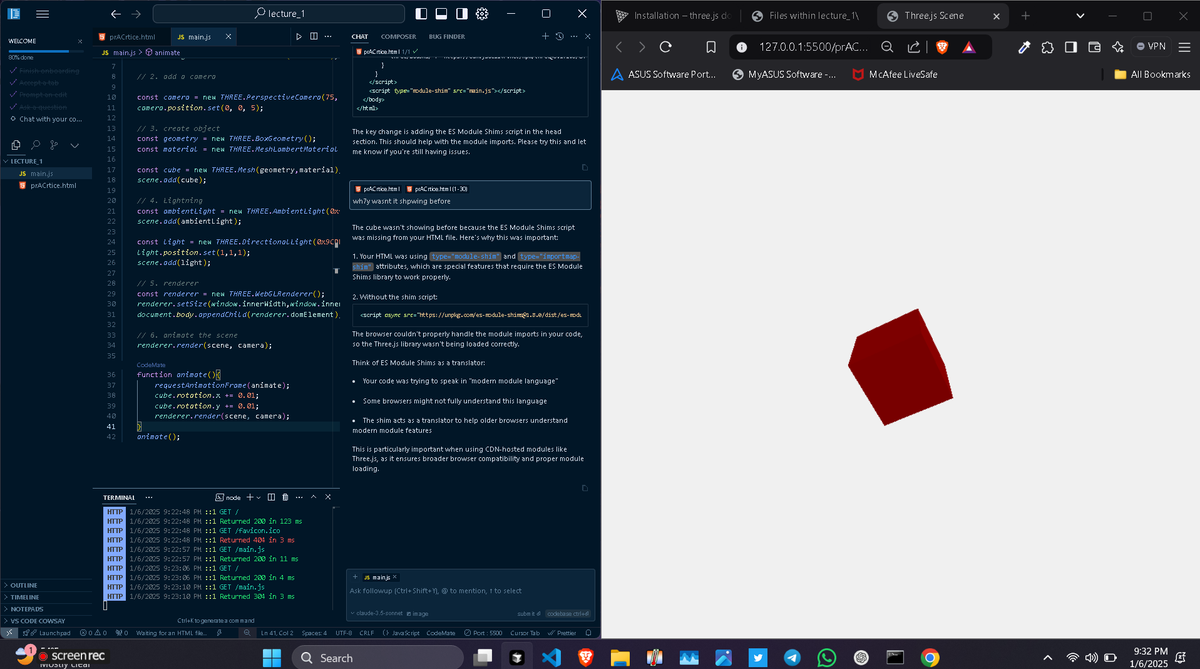Open editor more actions ellipsis
This screenshot has height=669, width=1200.
point(329,36)
